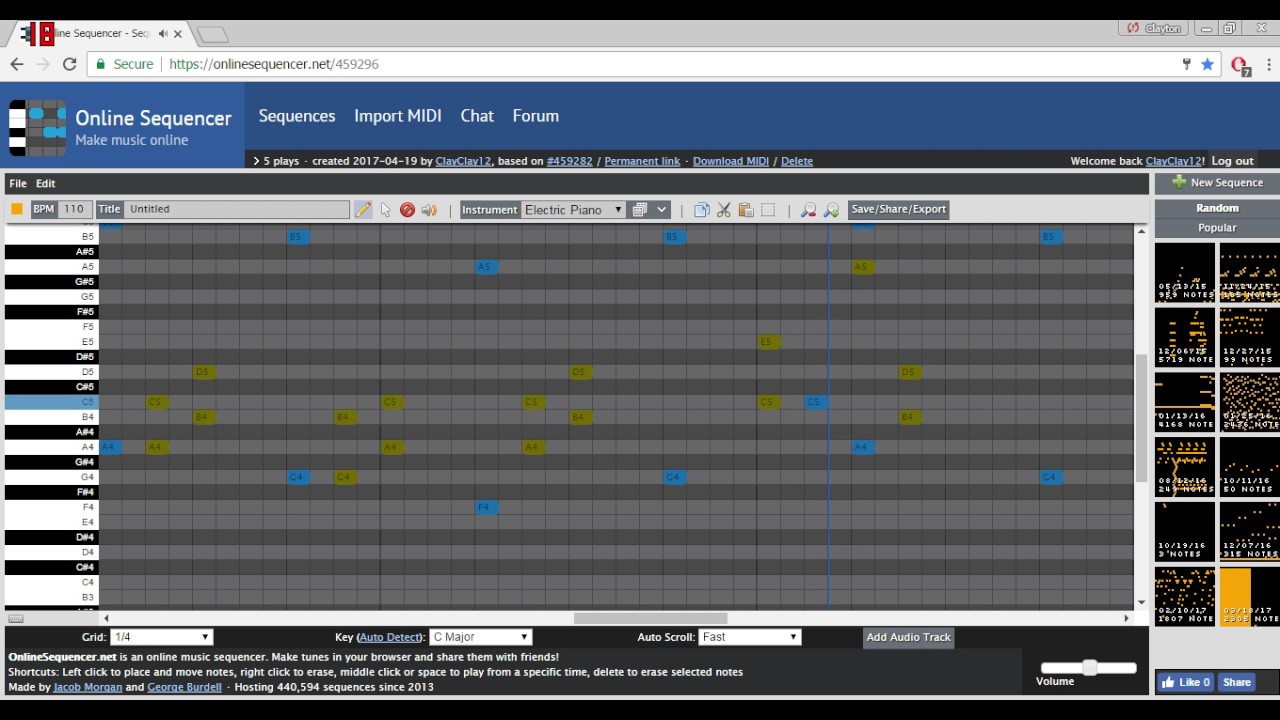The height and width of the screenshot is (720, 1280).
Task: Click the clipboard paste icon
Action: point(746,210)
